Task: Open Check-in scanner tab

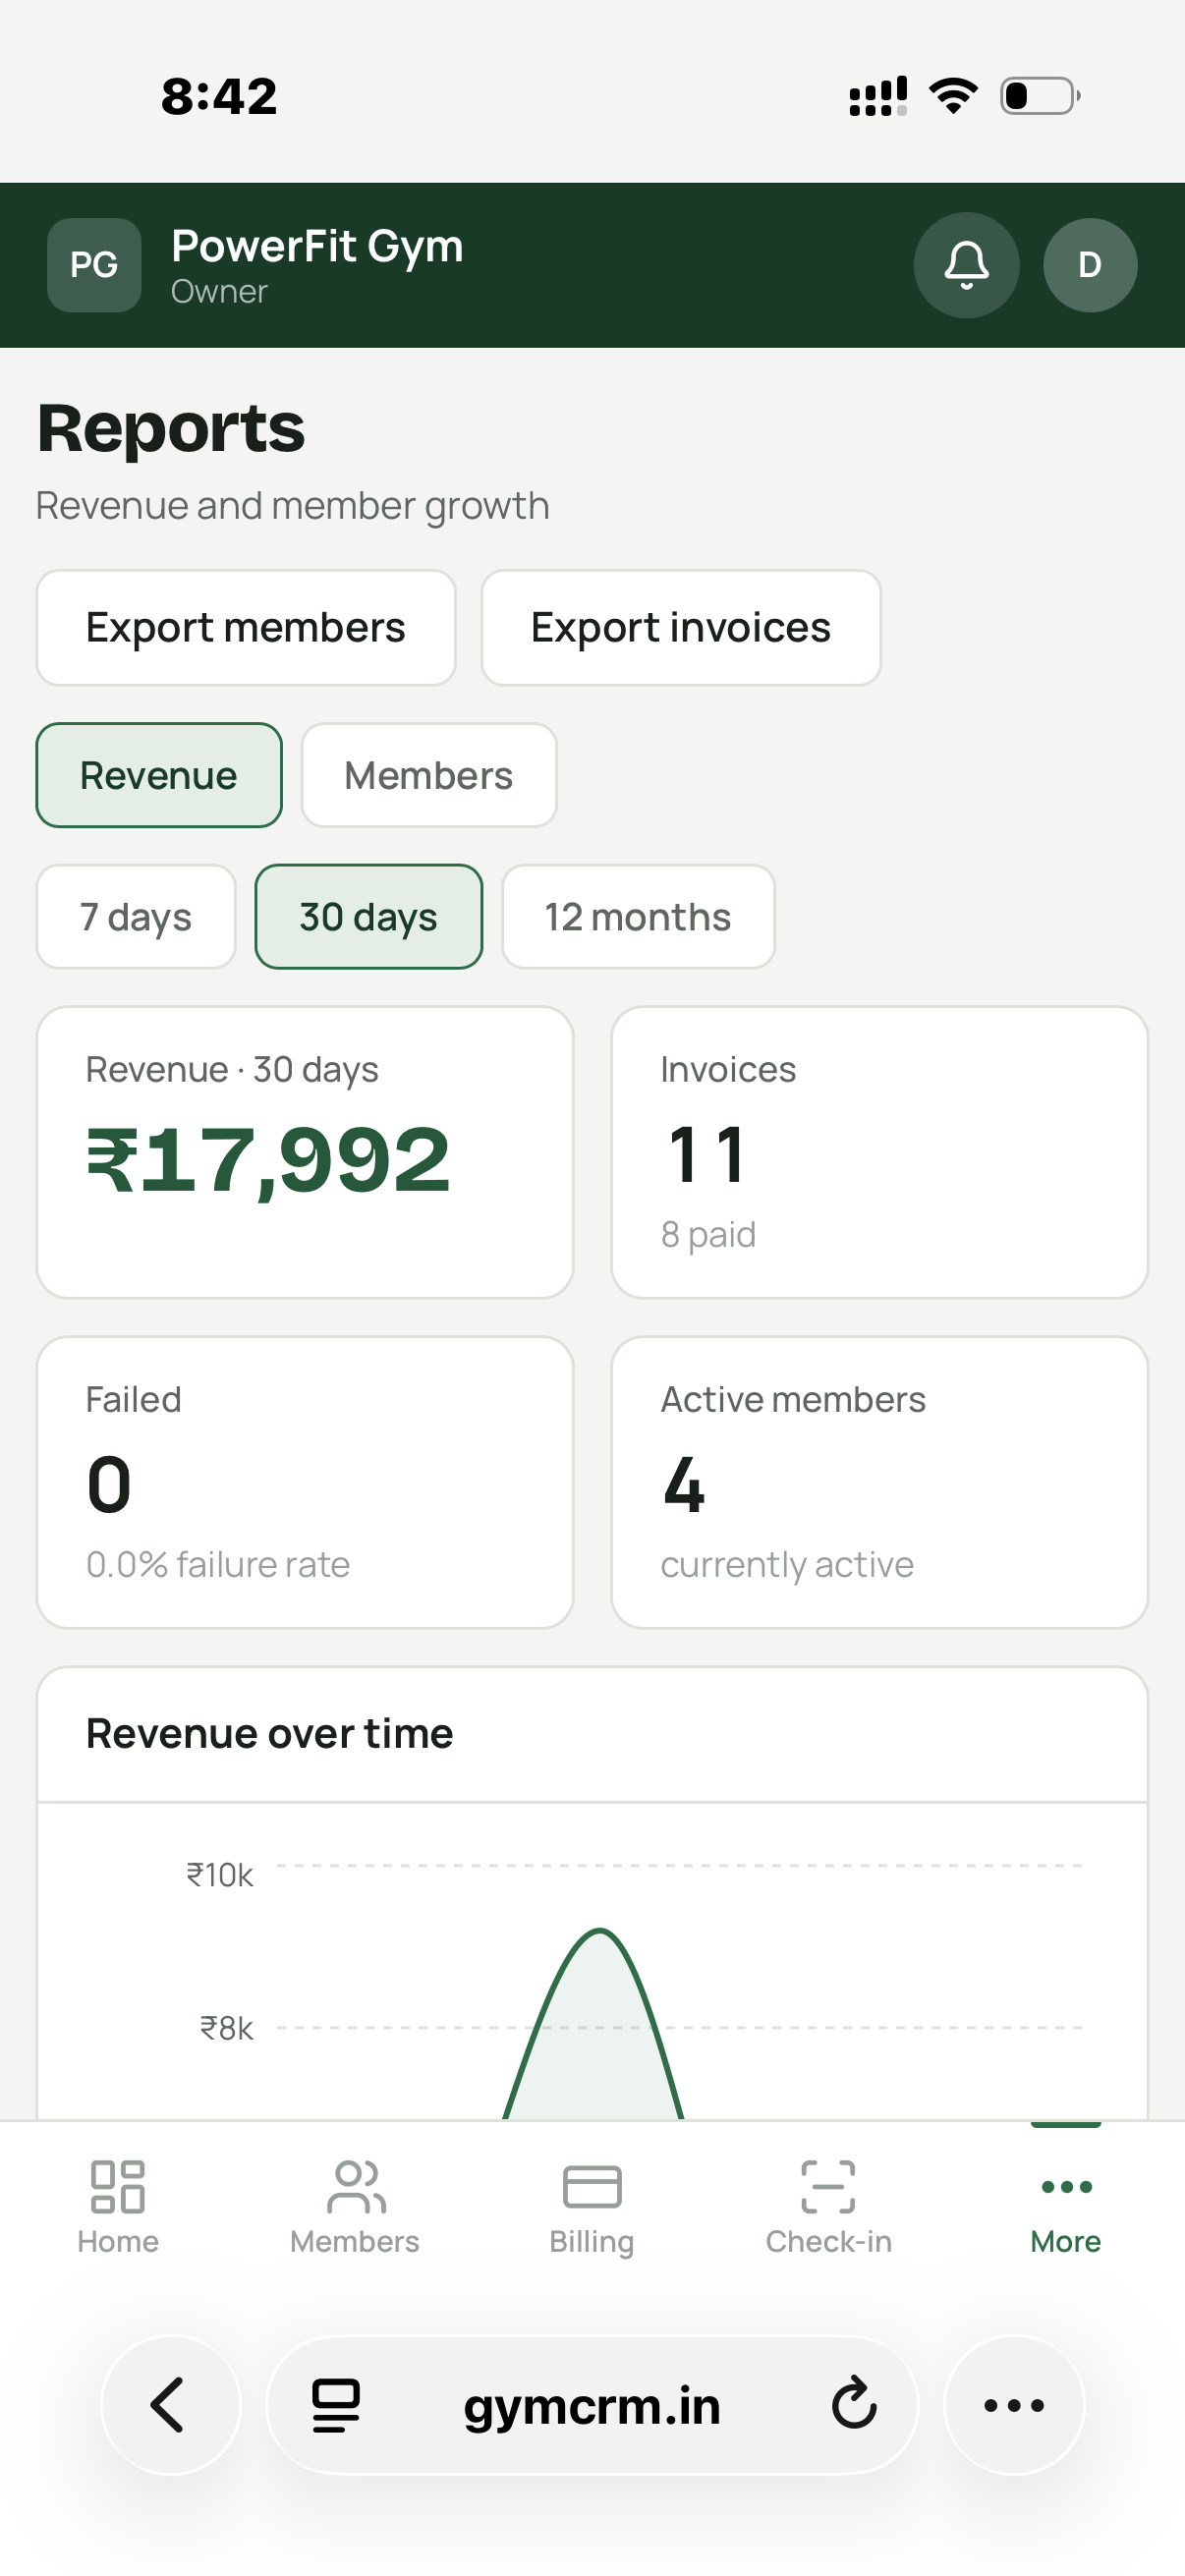Action: (x=829, y=2207)
